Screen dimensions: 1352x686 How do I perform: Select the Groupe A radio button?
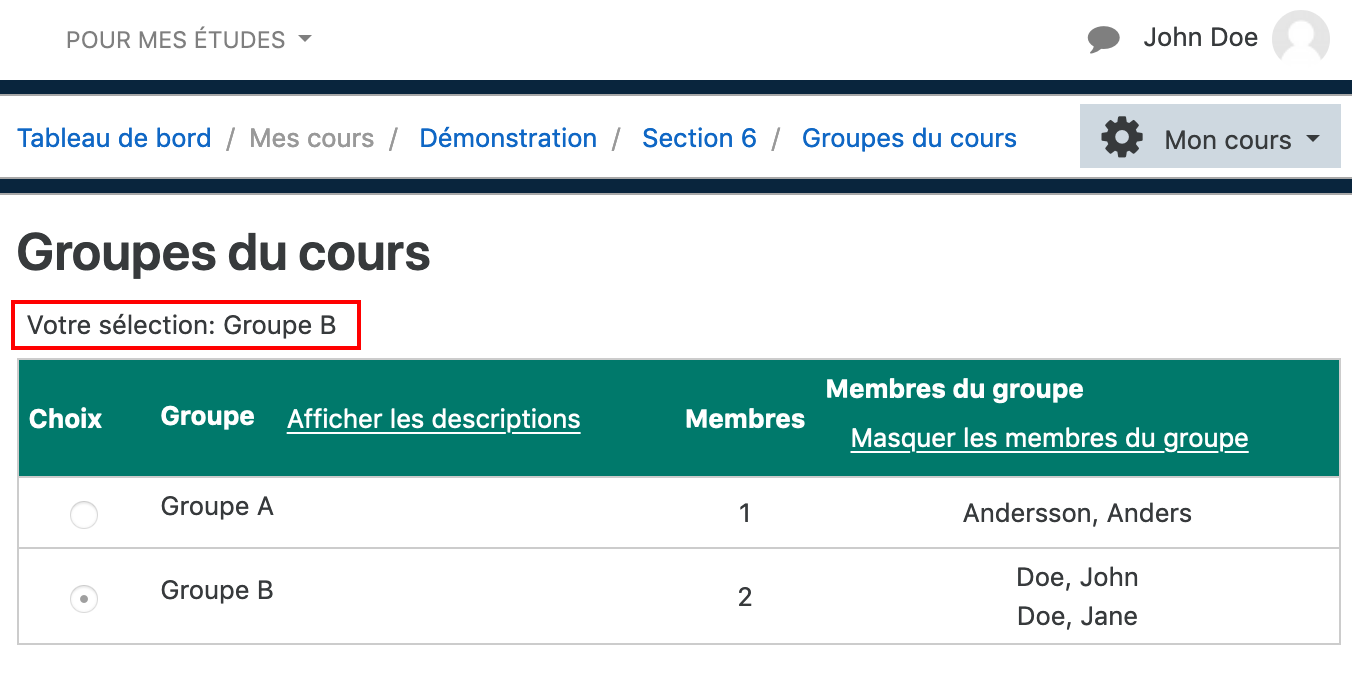84,515
